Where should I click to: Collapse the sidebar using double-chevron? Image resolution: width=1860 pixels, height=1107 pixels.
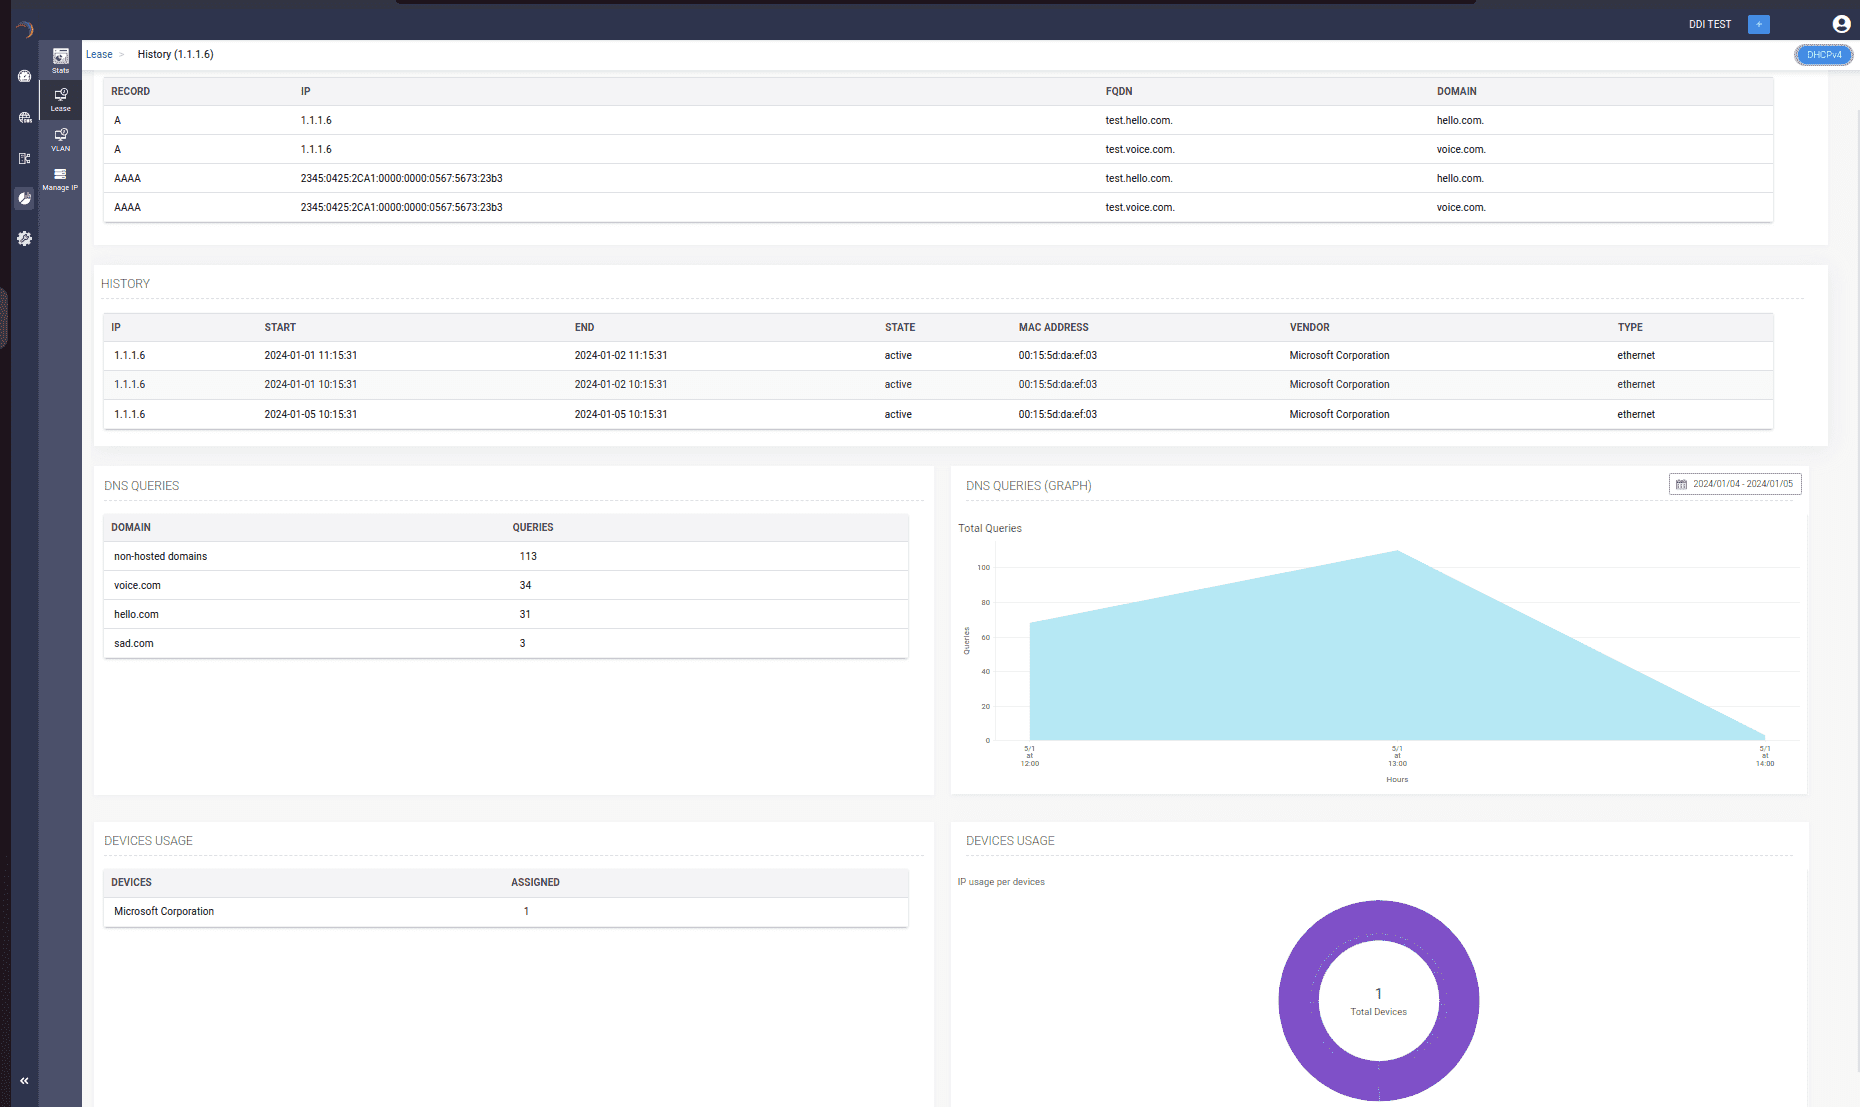24,1080
